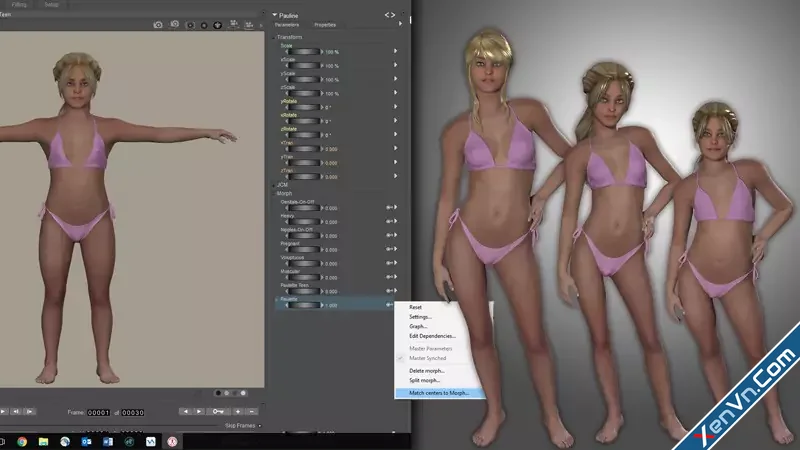Open the zScale parameter options arrow
Viewport: 800px width, 450px height.
click(x=395, y=93)
